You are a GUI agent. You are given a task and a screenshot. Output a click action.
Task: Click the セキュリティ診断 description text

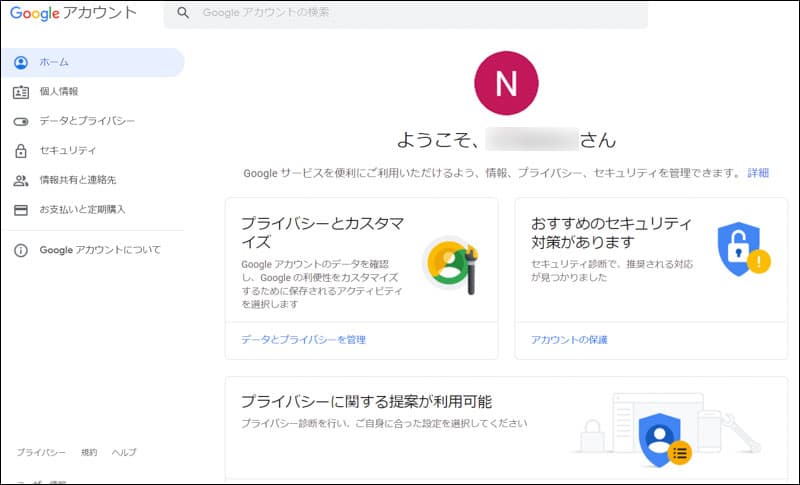612,271
